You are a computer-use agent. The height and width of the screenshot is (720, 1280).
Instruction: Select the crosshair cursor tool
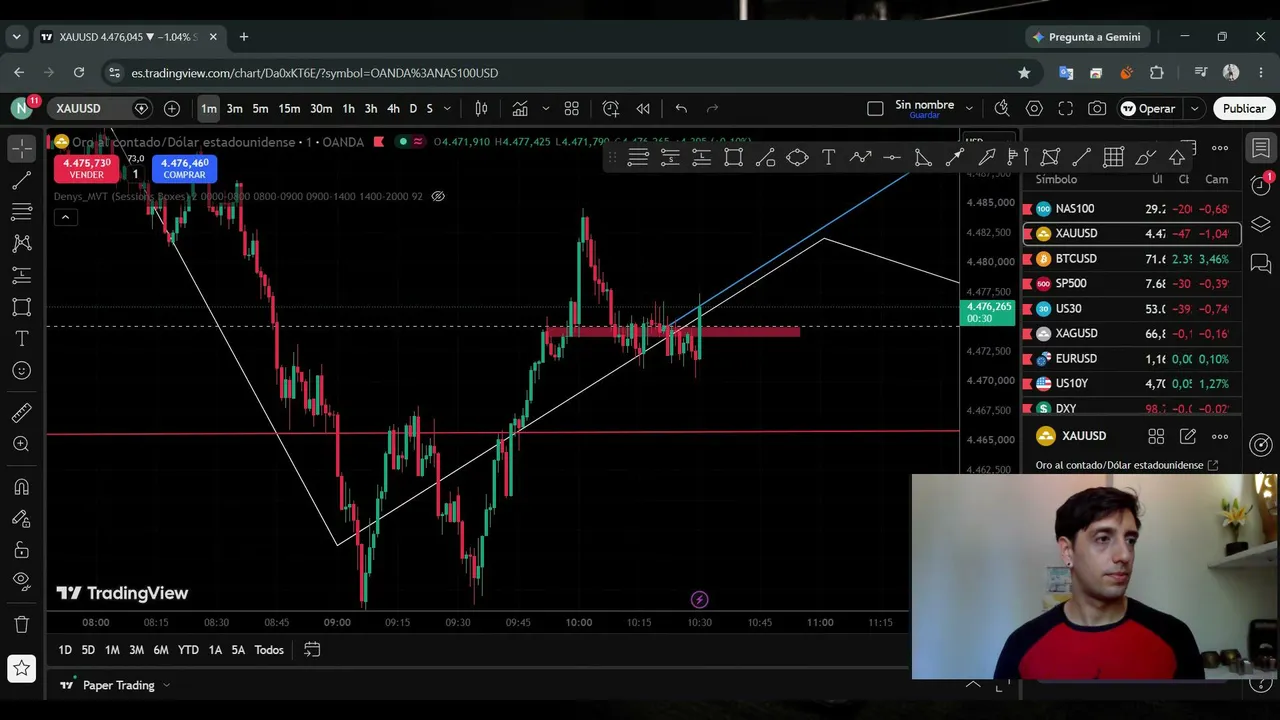pos(22,147)
